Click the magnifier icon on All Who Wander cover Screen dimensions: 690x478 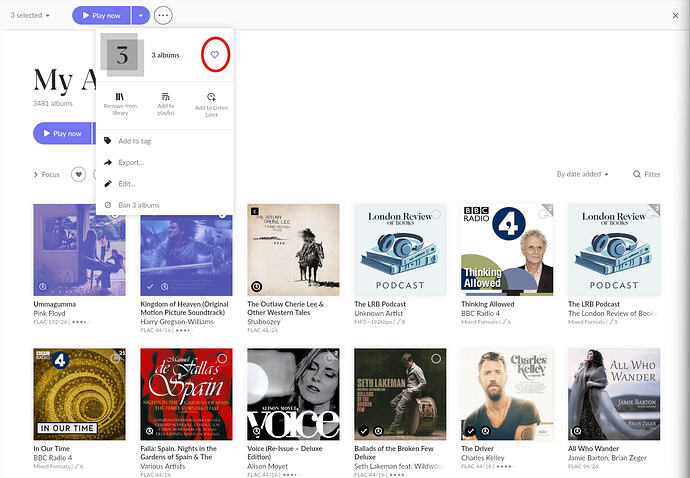click(577, 431)
